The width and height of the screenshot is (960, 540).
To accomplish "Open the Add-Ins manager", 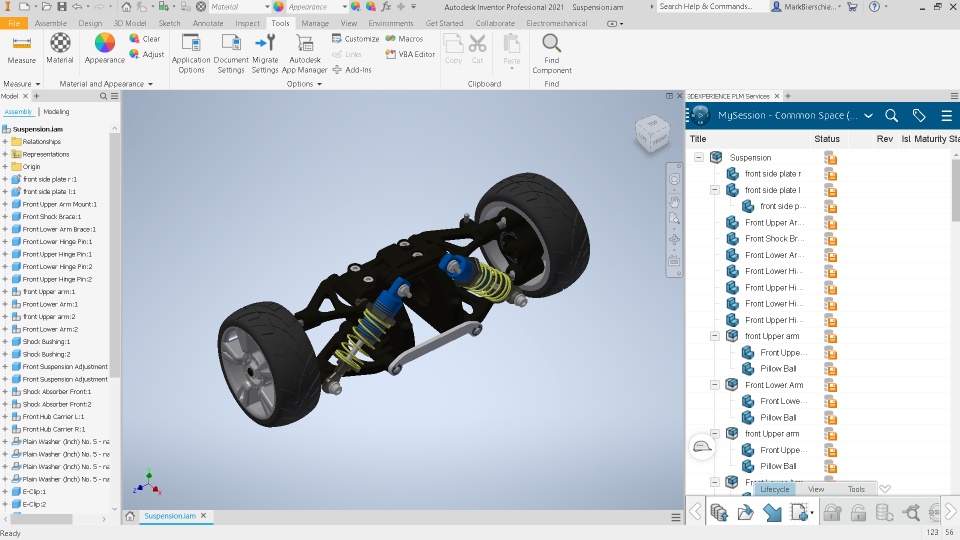I will [x=351, y=70].
